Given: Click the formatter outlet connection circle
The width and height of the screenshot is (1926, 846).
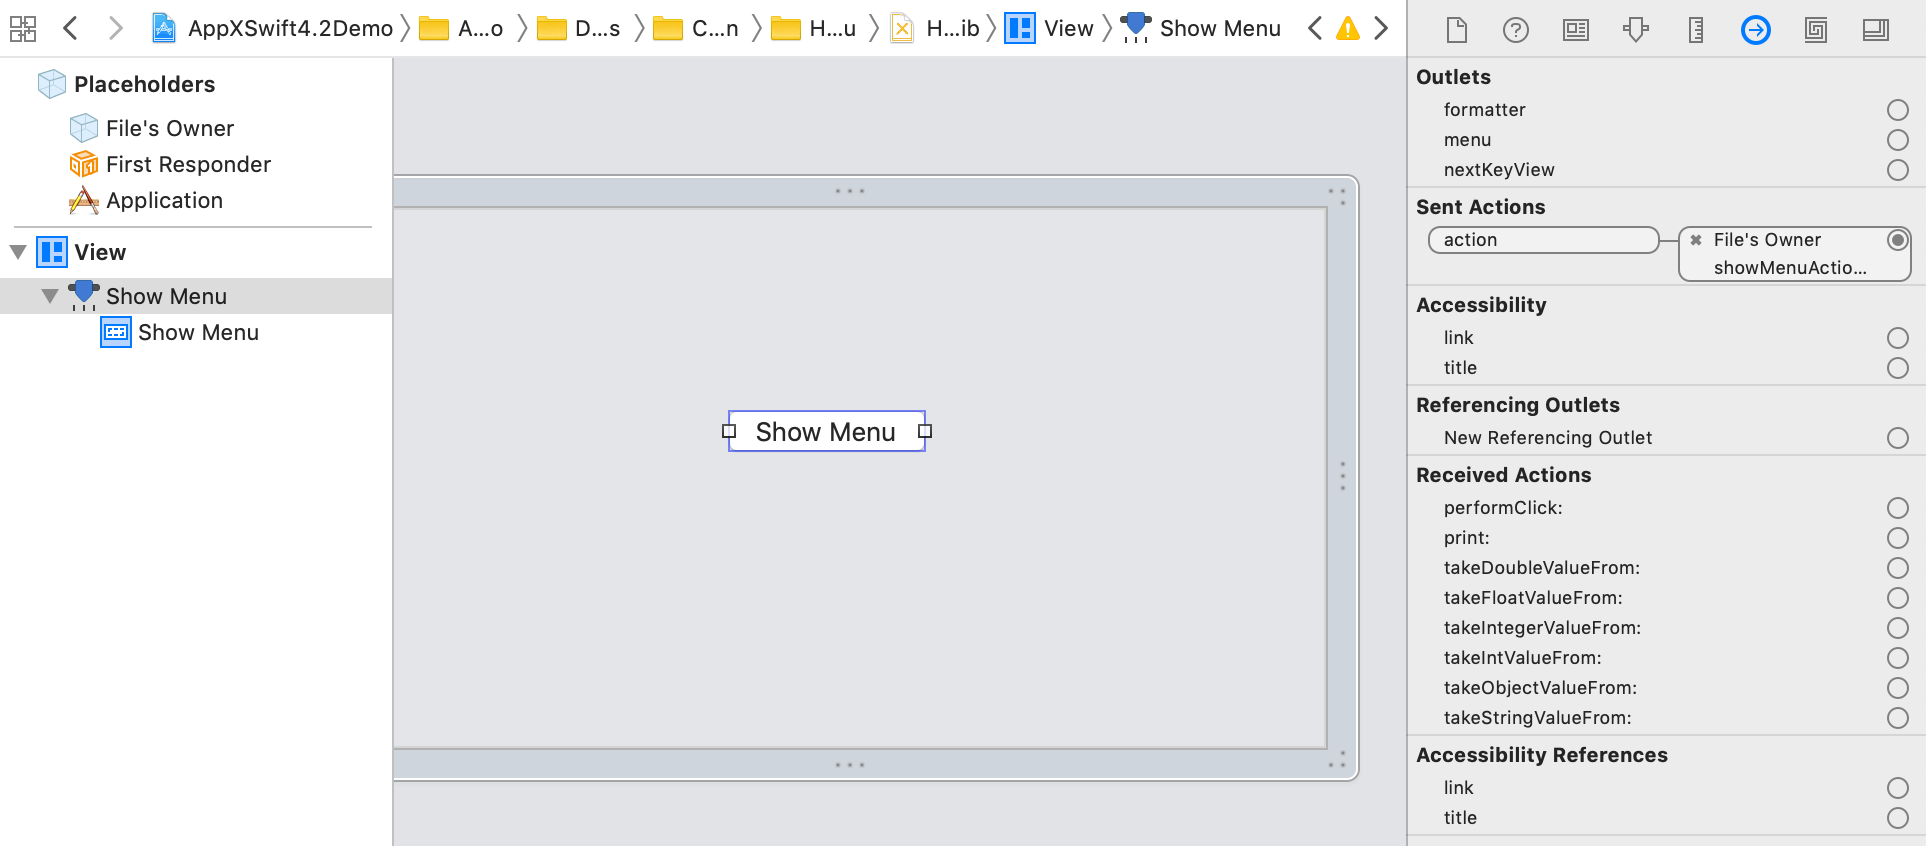Looking at the screenshot, I should coord(1897,110).
